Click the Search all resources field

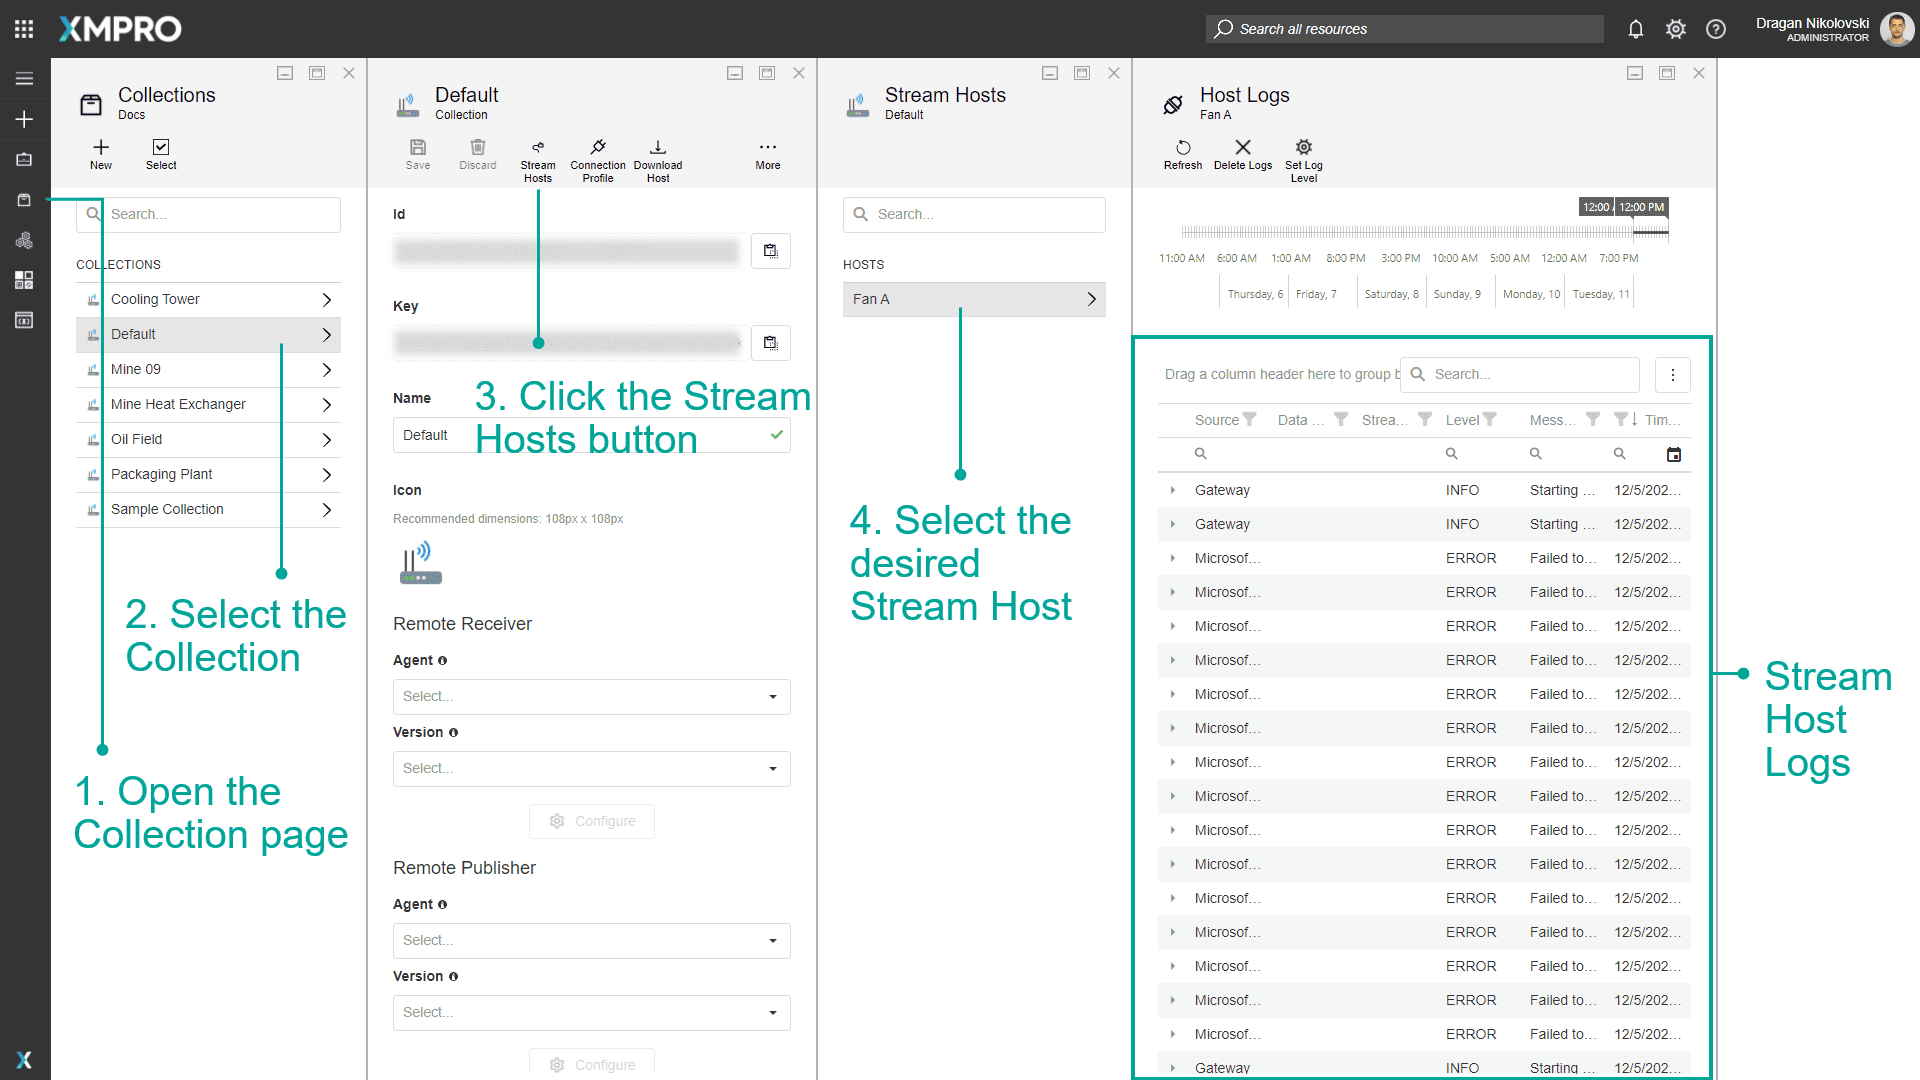click(x=1404, y=29)
